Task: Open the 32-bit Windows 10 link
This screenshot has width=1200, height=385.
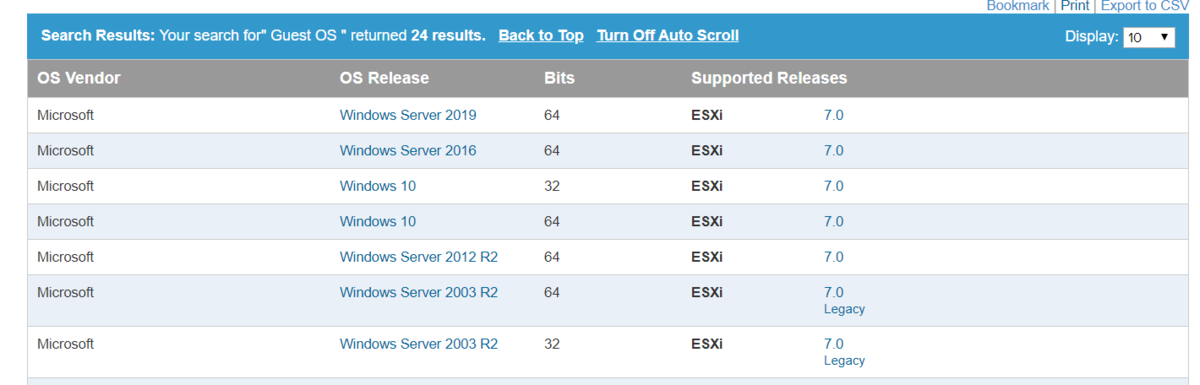Action: [378, 186]
